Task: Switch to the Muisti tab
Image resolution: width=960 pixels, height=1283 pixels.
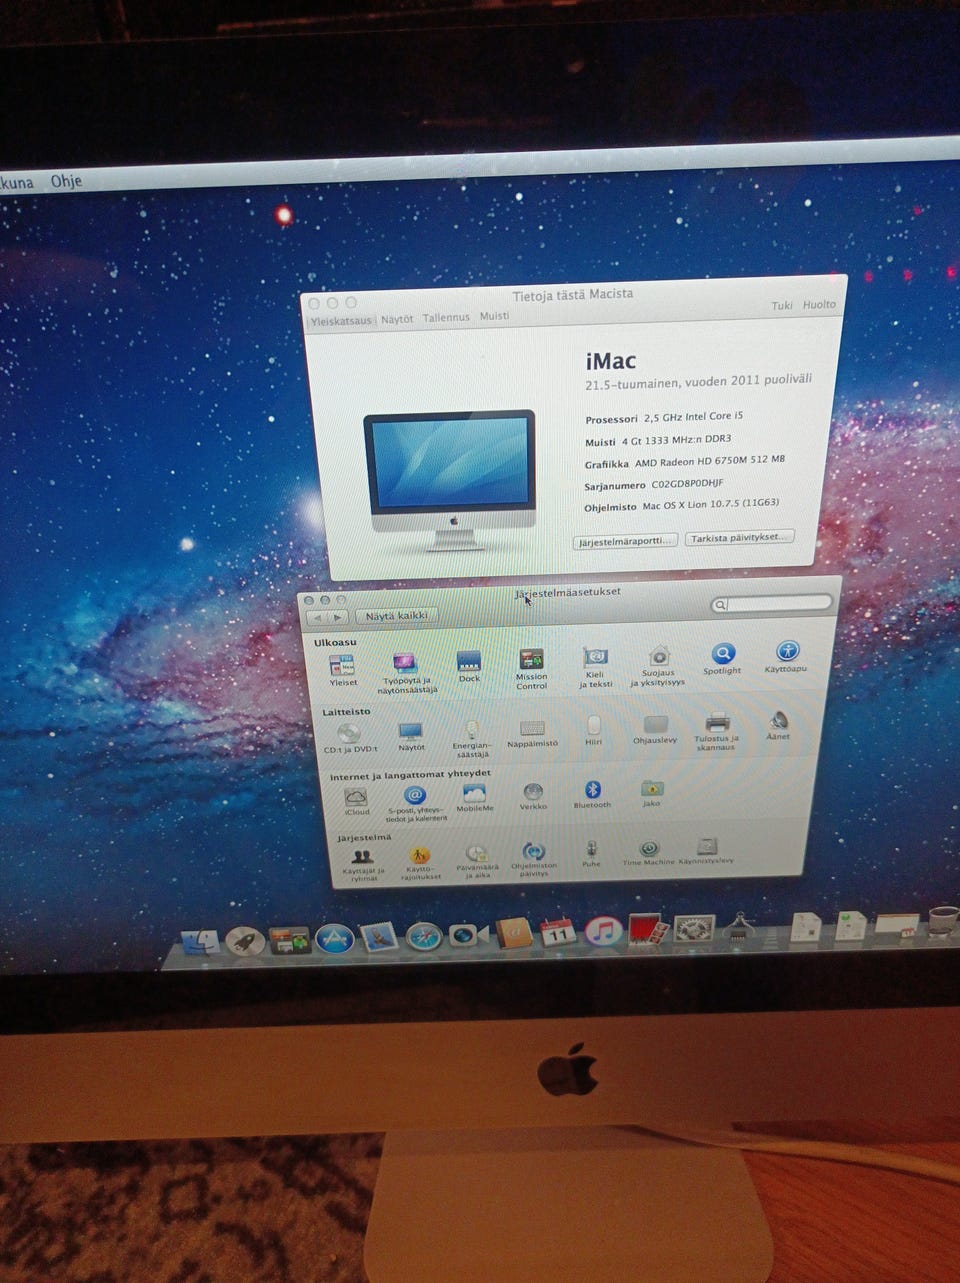Action: [x=494, y=316]
